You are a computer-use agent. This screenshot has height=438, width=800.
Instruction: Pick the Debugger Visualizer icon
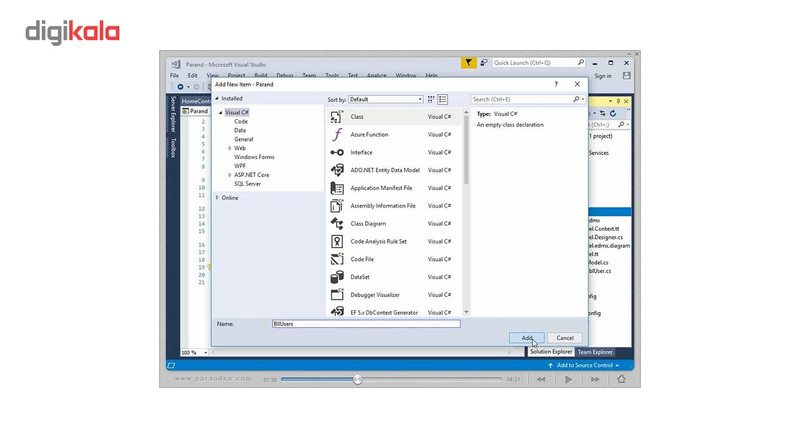pos(337,295)
